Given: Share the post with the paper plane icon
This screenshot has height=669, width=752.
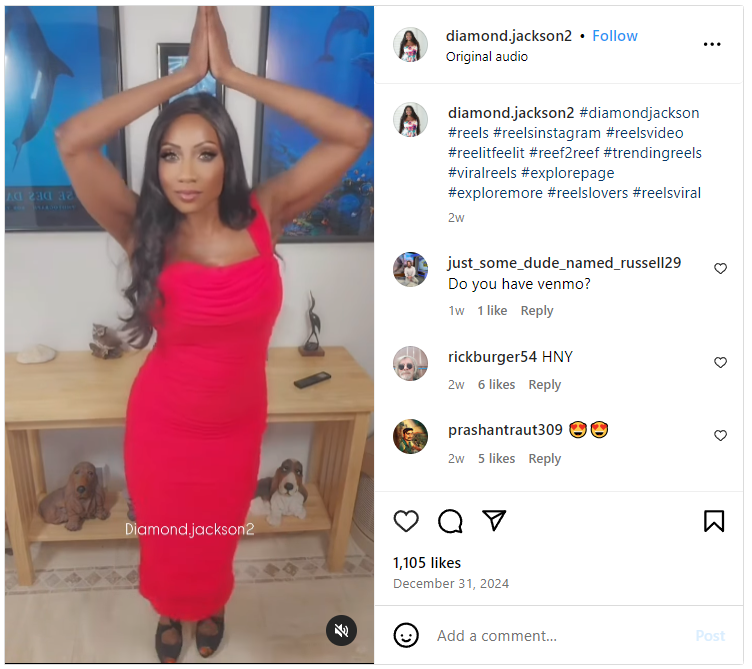Looking at the screenshot, I should (494, 520).
